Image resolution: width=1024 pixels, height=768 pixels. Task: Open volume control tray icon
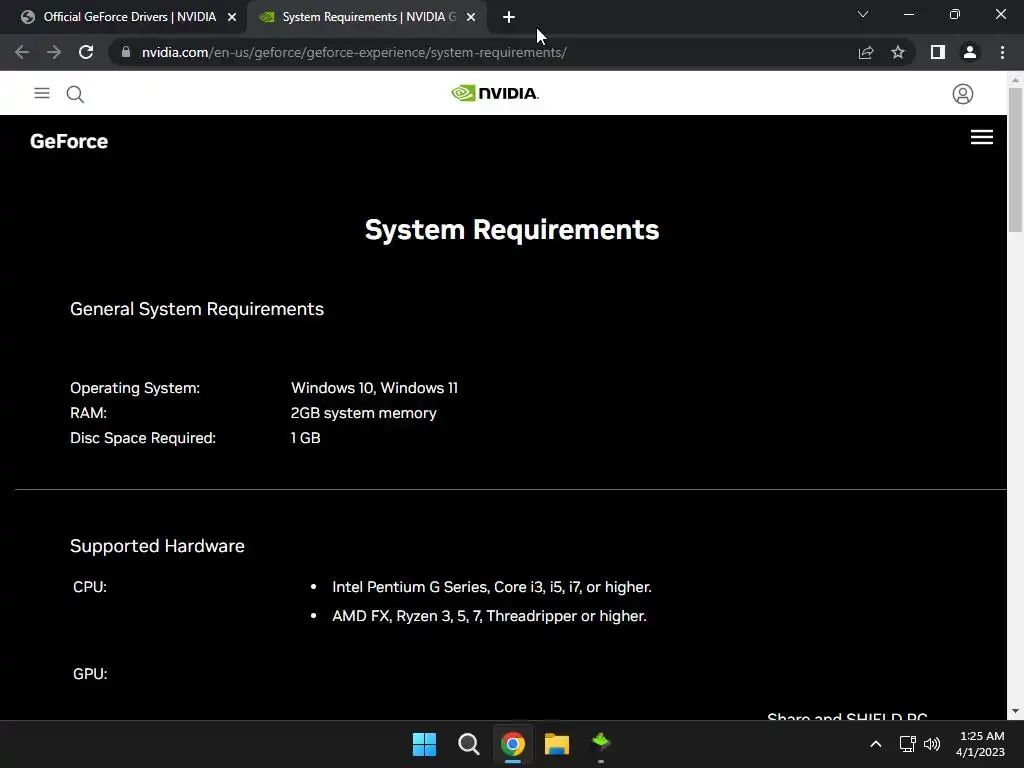point(932,744)
